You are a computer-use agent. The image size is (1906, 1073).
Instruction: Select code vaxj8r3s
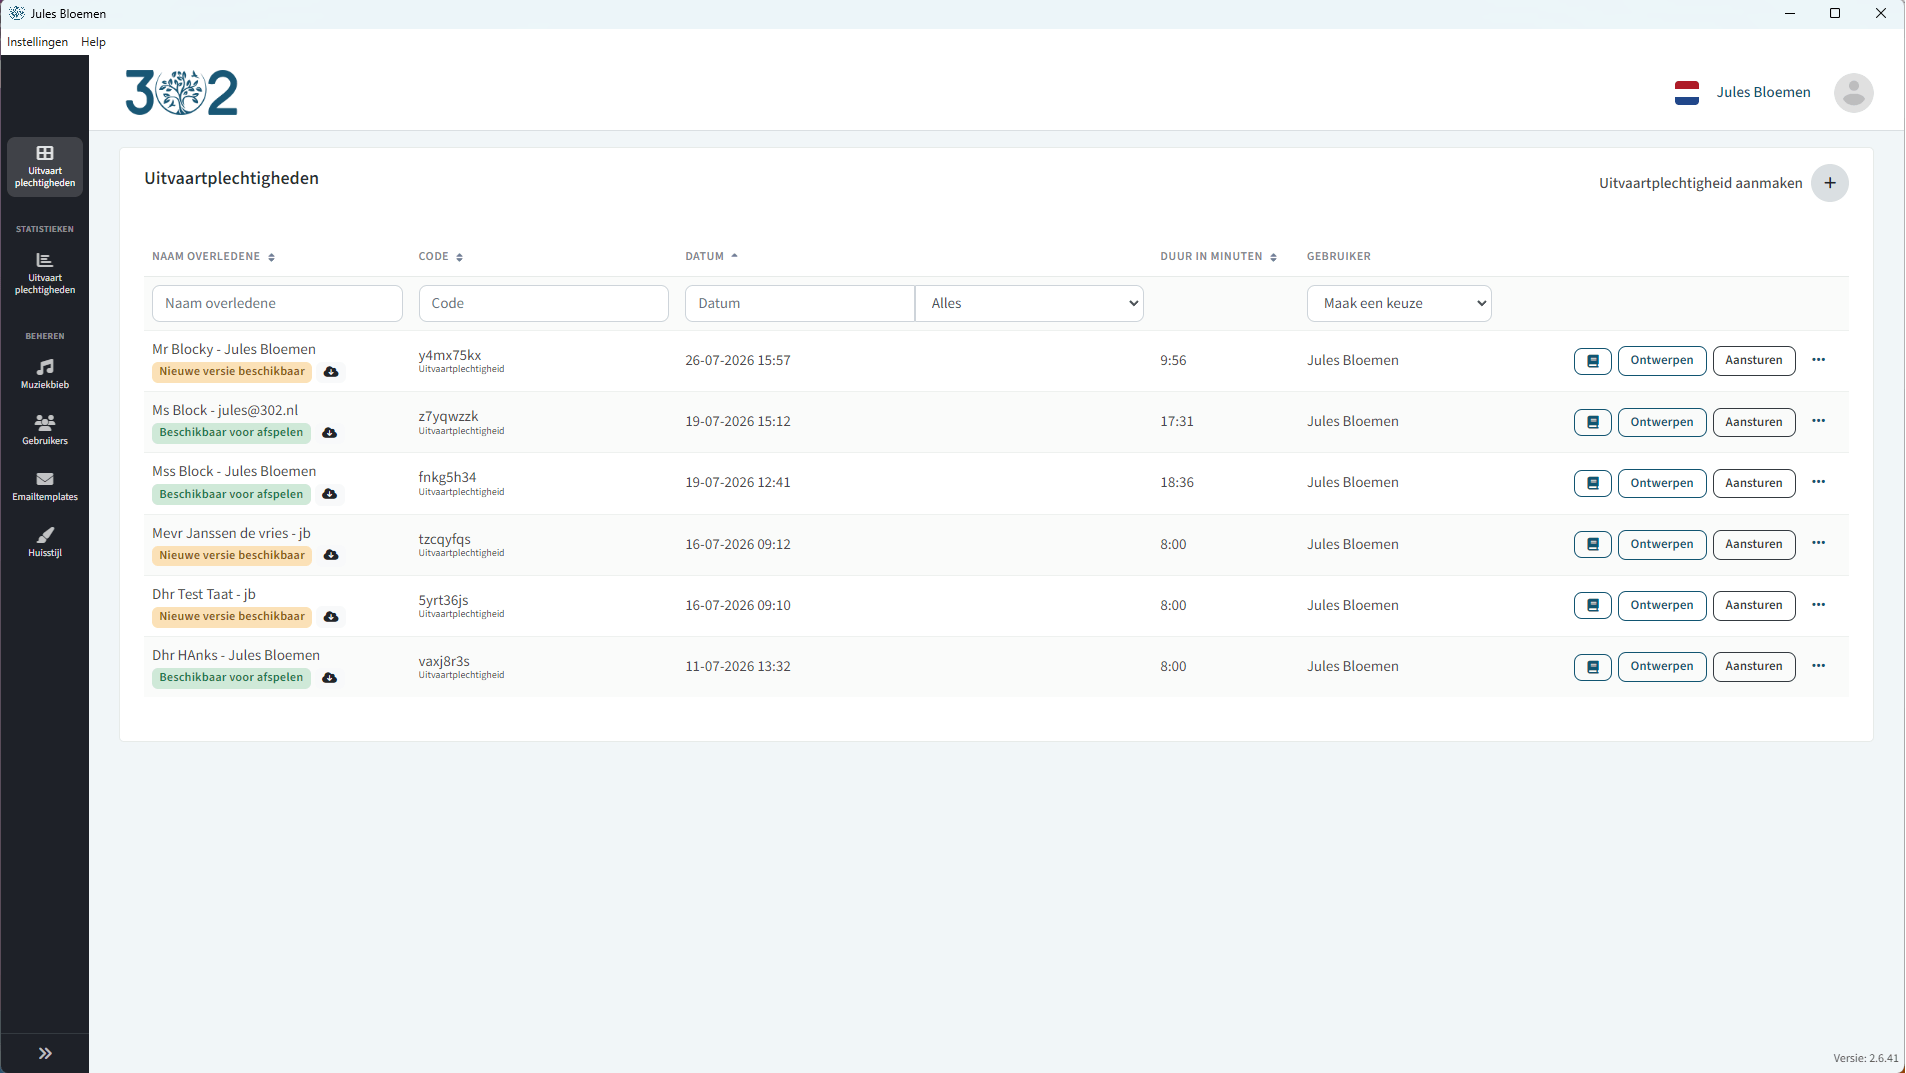click(444, 661)
